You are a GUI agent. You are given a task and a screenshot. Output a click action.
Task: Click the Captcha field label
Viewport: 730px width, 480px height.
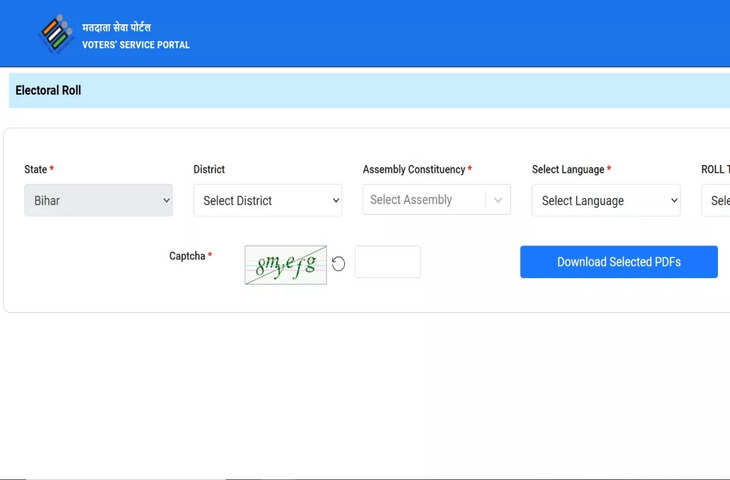point(188,256)
